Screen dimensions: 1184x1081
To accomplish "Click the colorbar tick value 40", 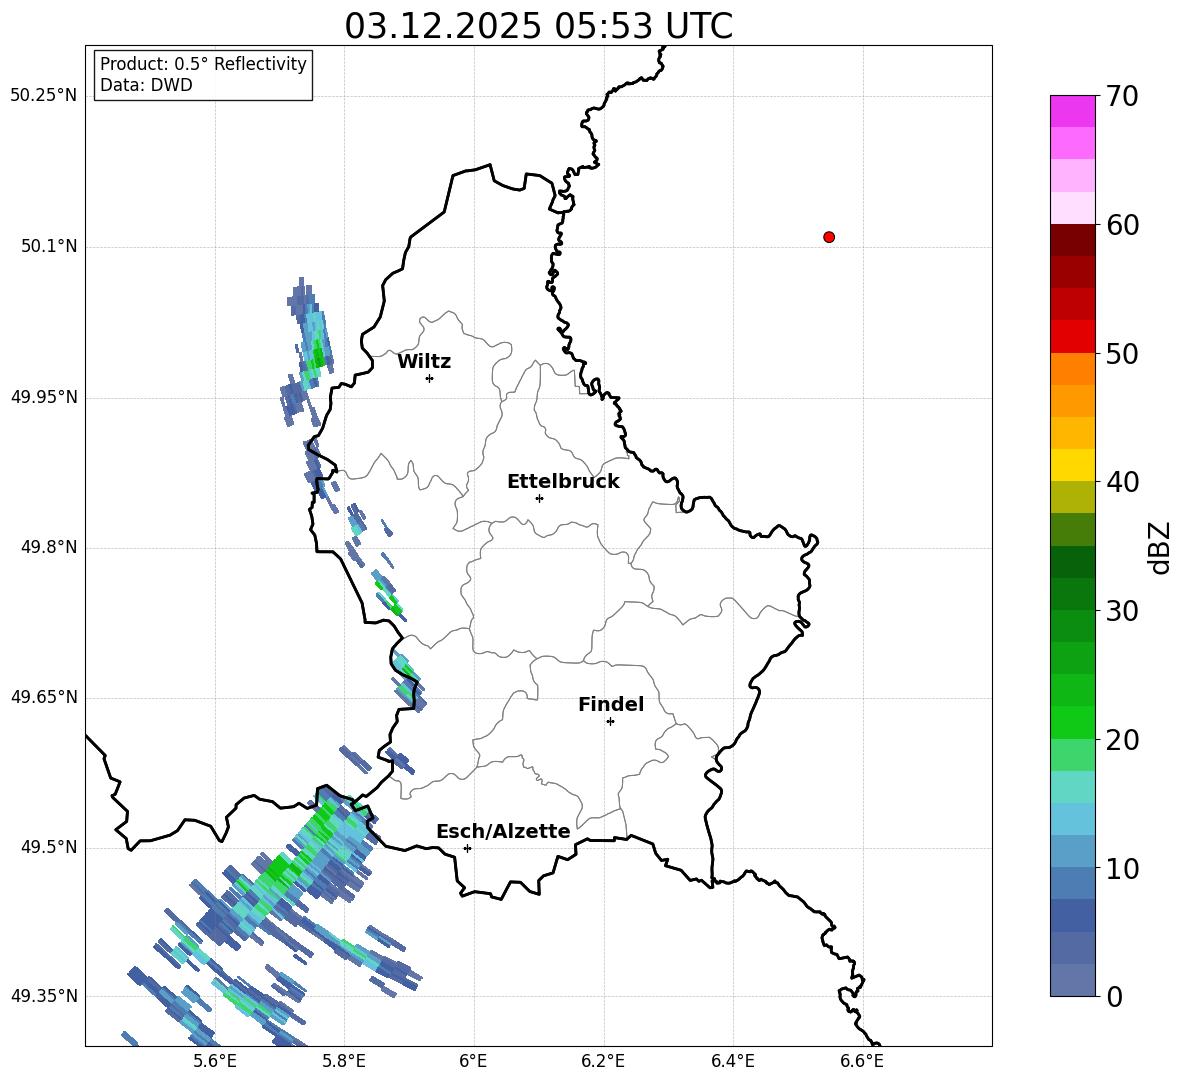I will [x=1122, y=482].
